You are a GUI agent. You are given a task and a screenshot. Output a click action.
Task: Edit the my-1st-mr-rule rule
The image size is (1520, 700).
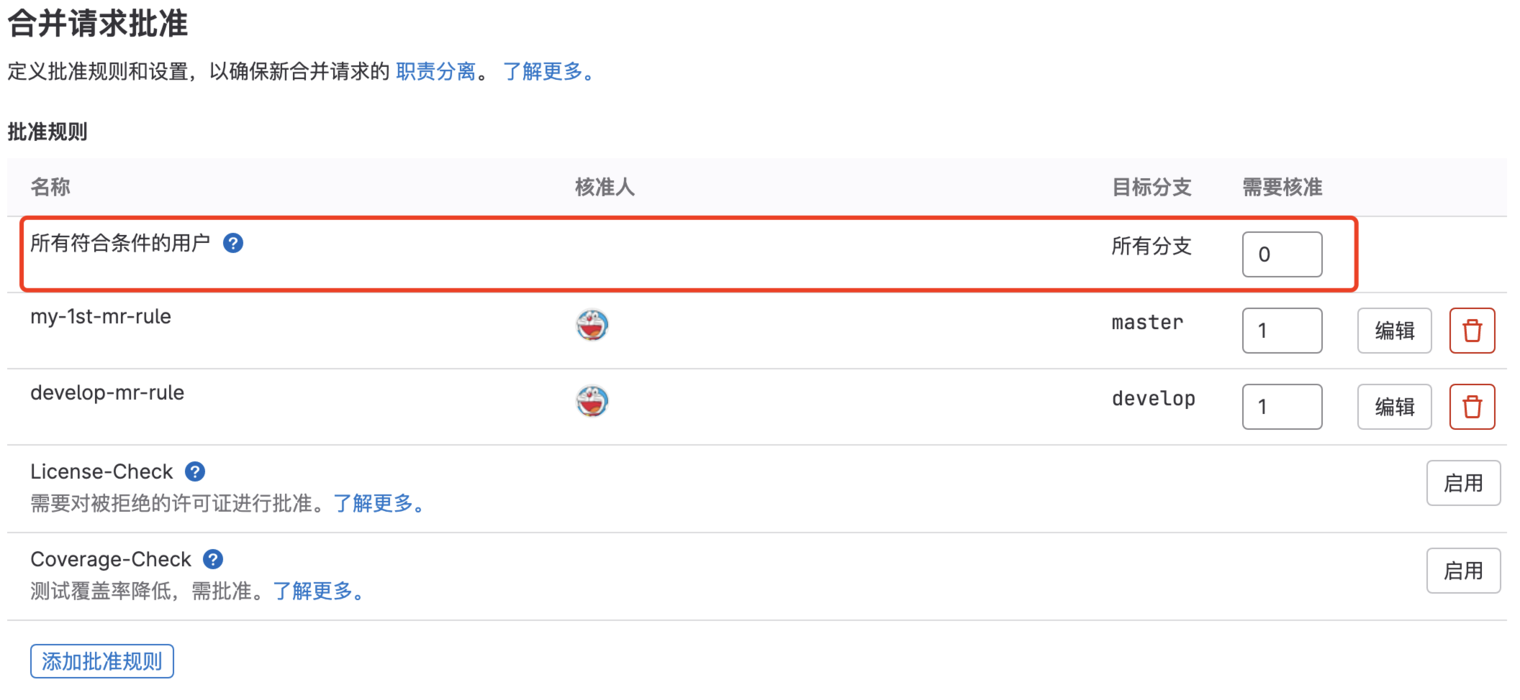tap(1394, 331)
